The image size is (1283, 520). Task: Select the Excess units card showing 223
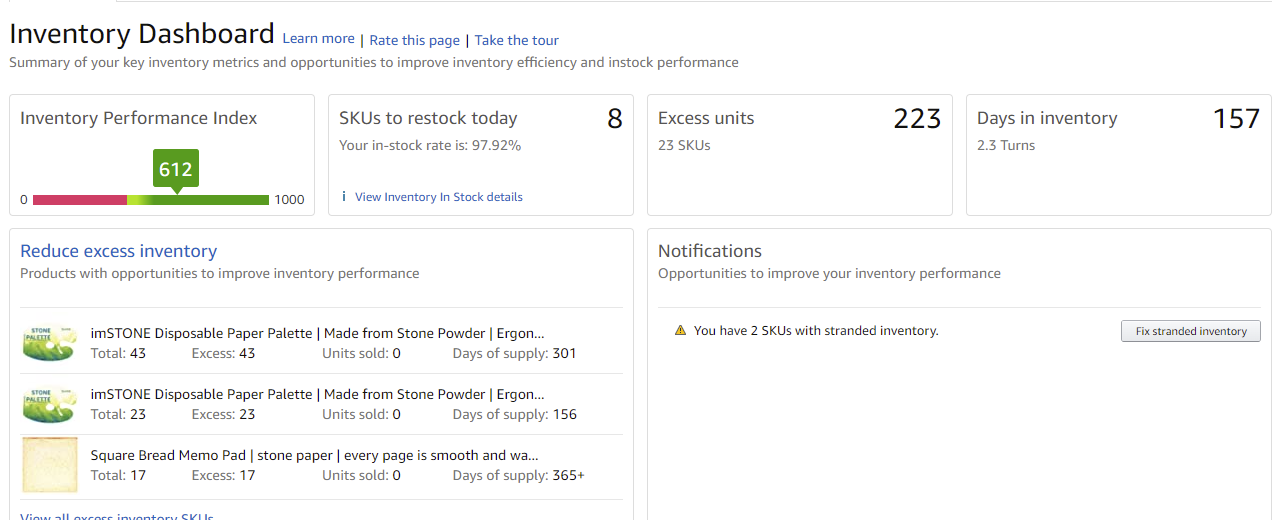point(799,154)
